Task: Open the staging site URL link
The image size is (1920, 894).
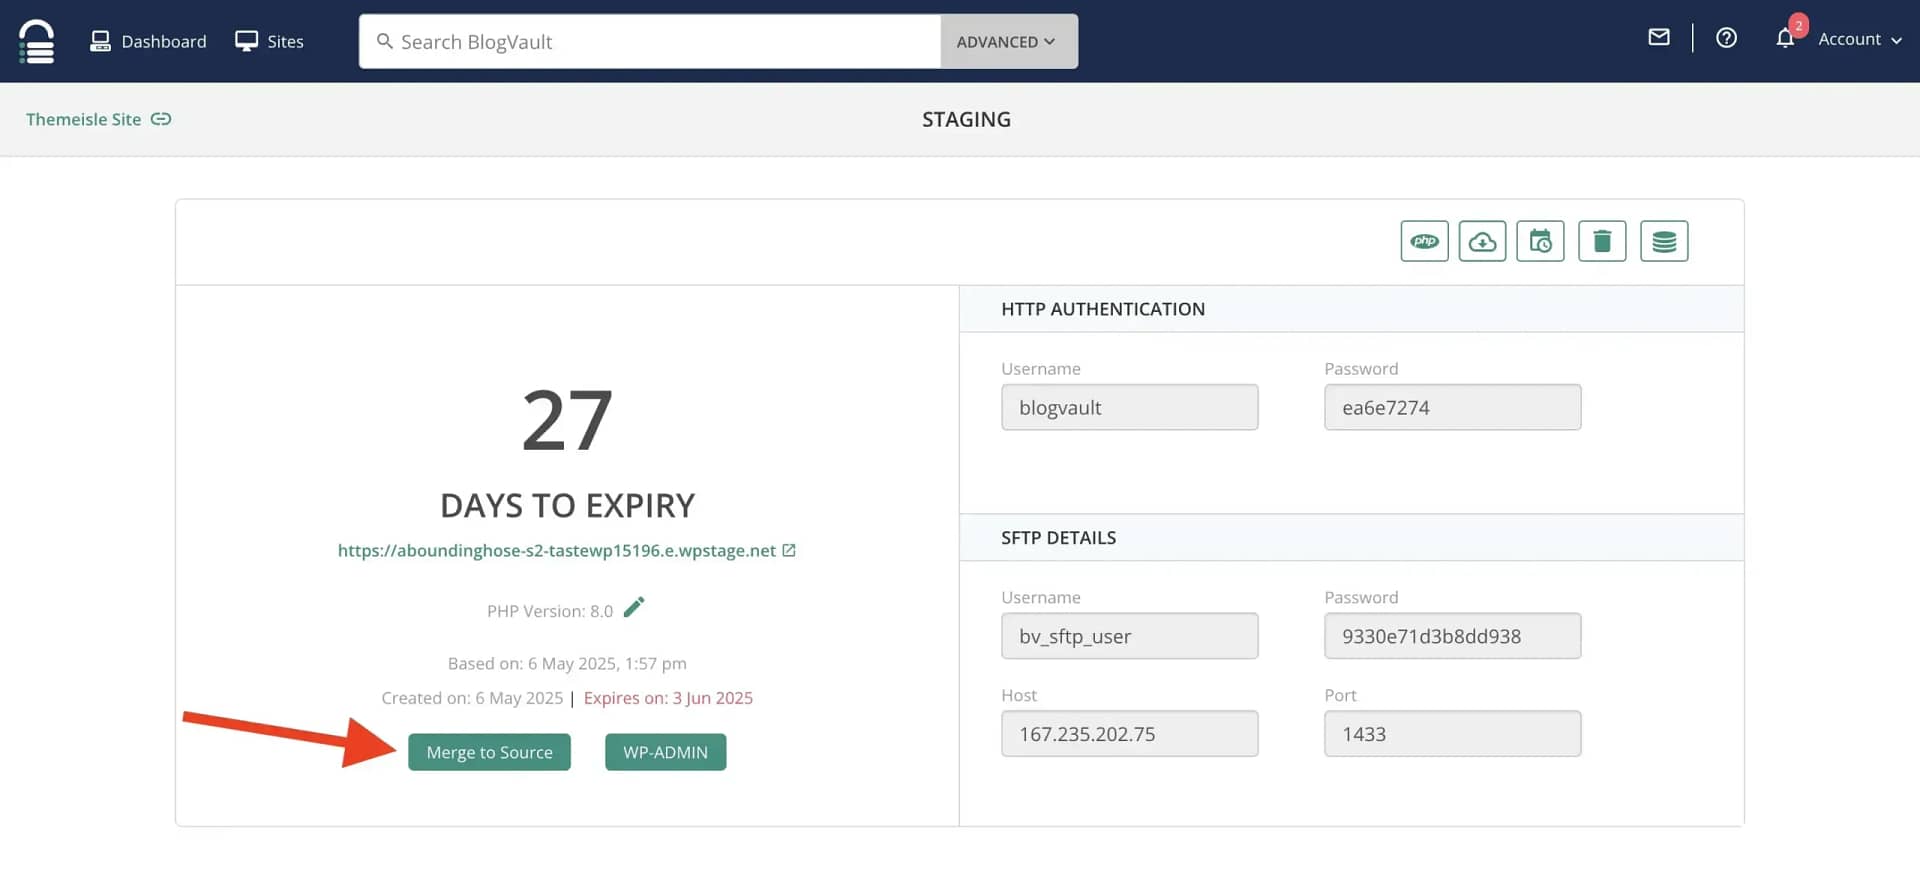Action: pos(556,551)
